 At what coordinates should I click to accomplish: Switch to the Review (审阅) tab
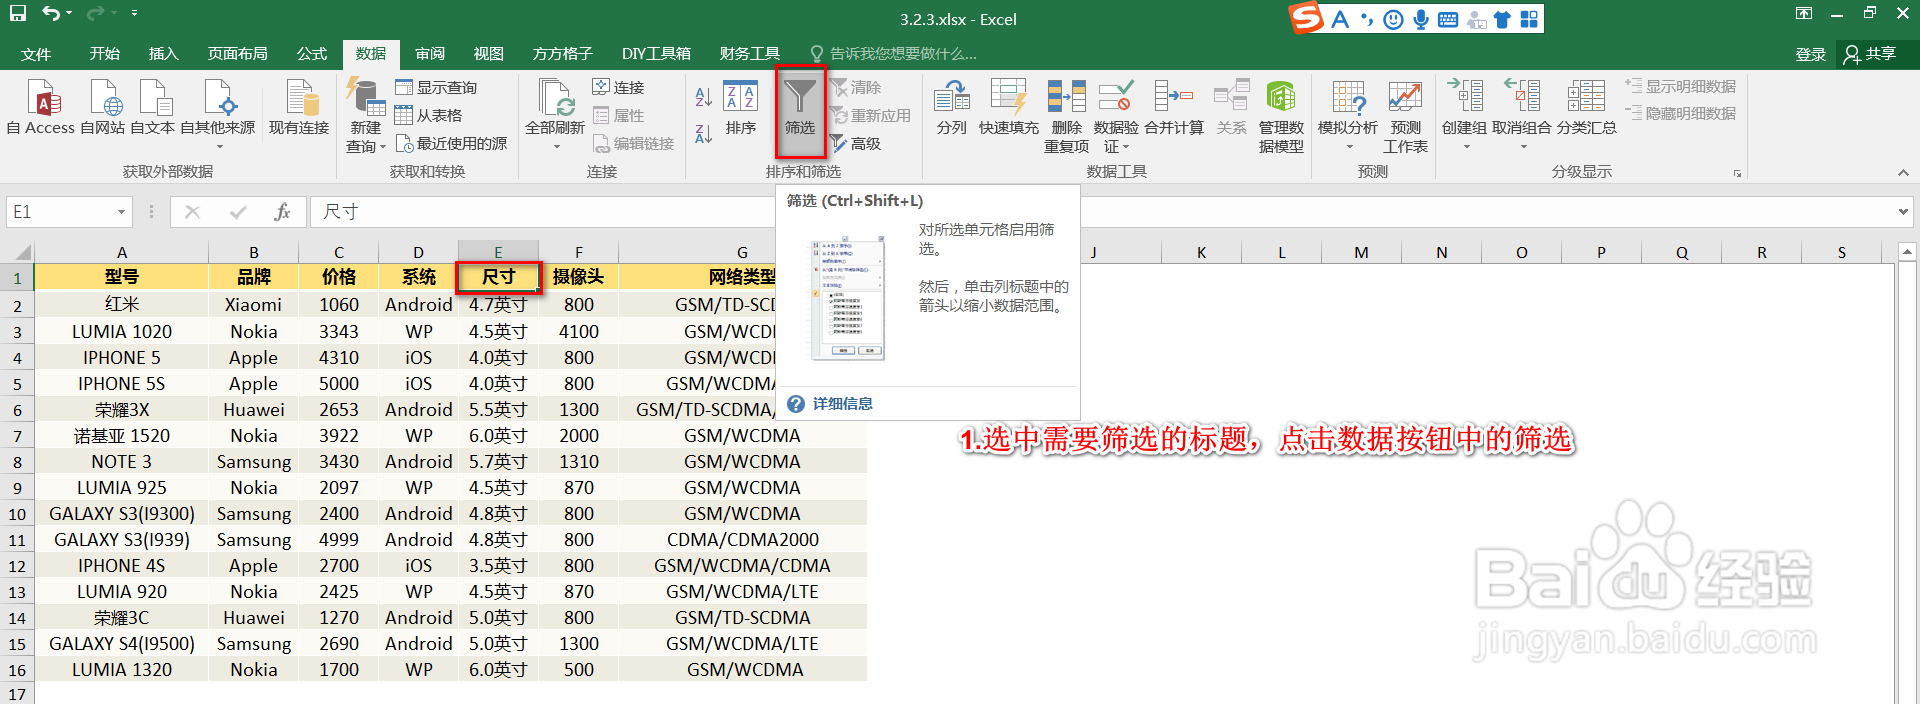[x=430, y=54]
